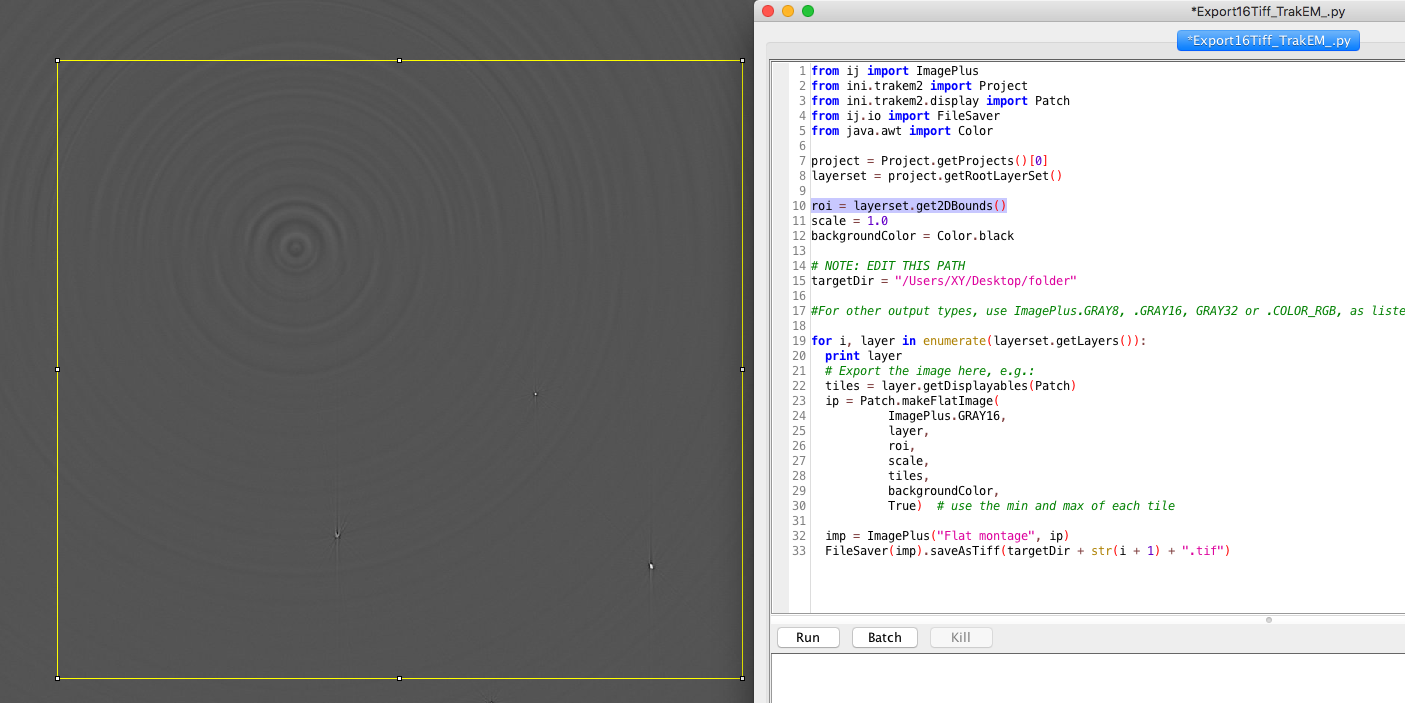This screenshot has height=703, width=1405.
Task: Click the right-middle handle of the yellow rectangle
Action: 741,369
